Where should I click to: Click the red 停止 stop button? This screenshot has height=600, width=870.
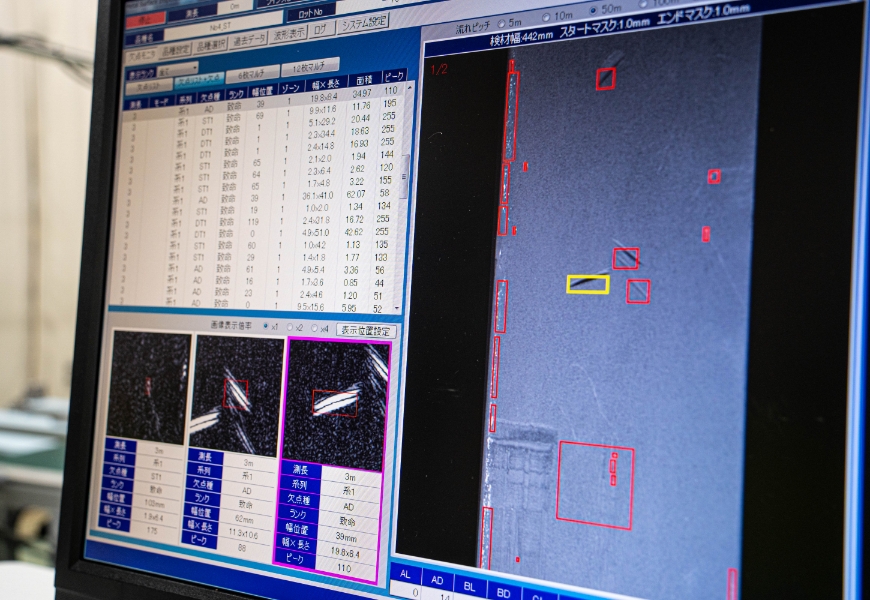[x=148, y=18]
